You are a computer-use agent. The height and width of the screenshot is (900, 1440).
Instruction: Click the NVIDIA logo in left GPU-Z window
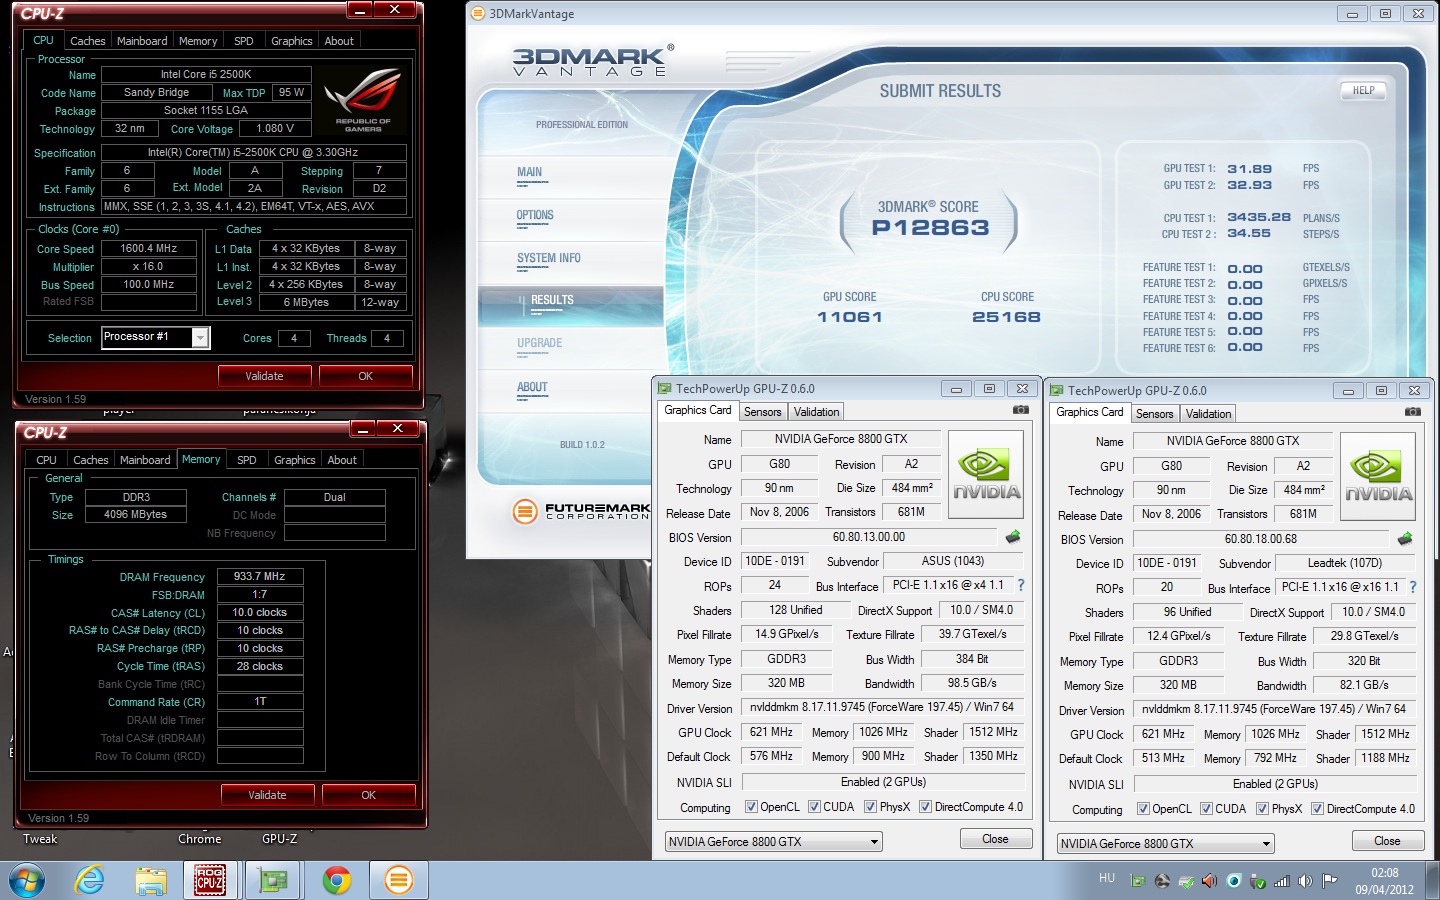(x=986, y=475)
